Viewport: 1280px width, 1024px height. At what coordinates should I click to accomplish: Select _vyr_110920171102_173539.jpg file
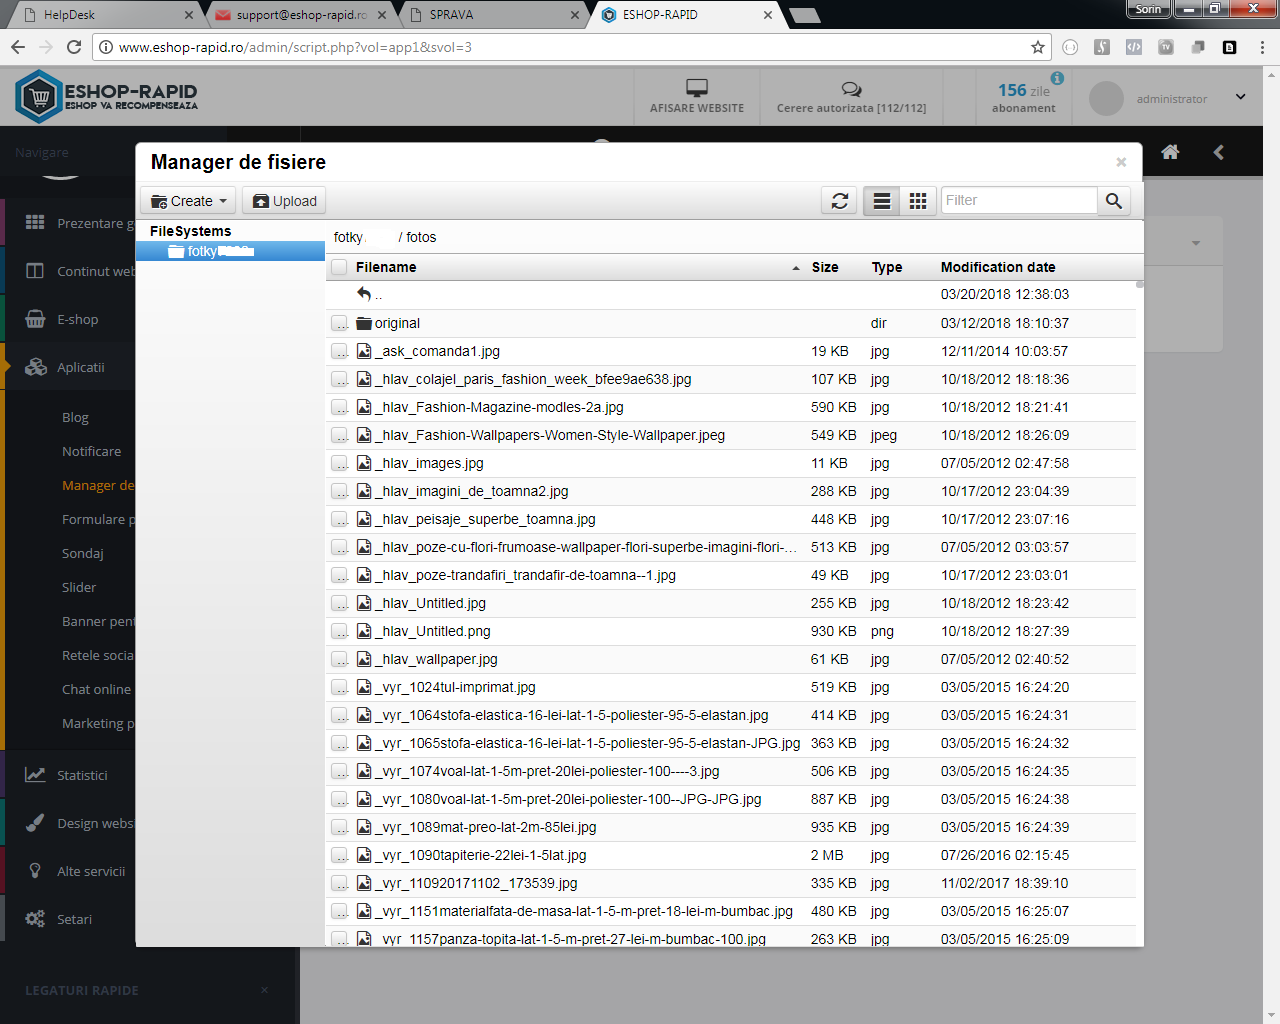[x=476, y=883]
